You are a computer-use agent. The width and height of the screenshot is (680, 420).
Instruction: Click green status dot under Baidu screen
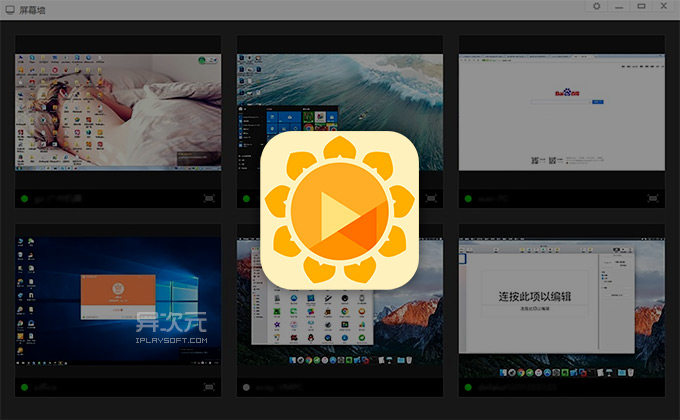[468, 198]
